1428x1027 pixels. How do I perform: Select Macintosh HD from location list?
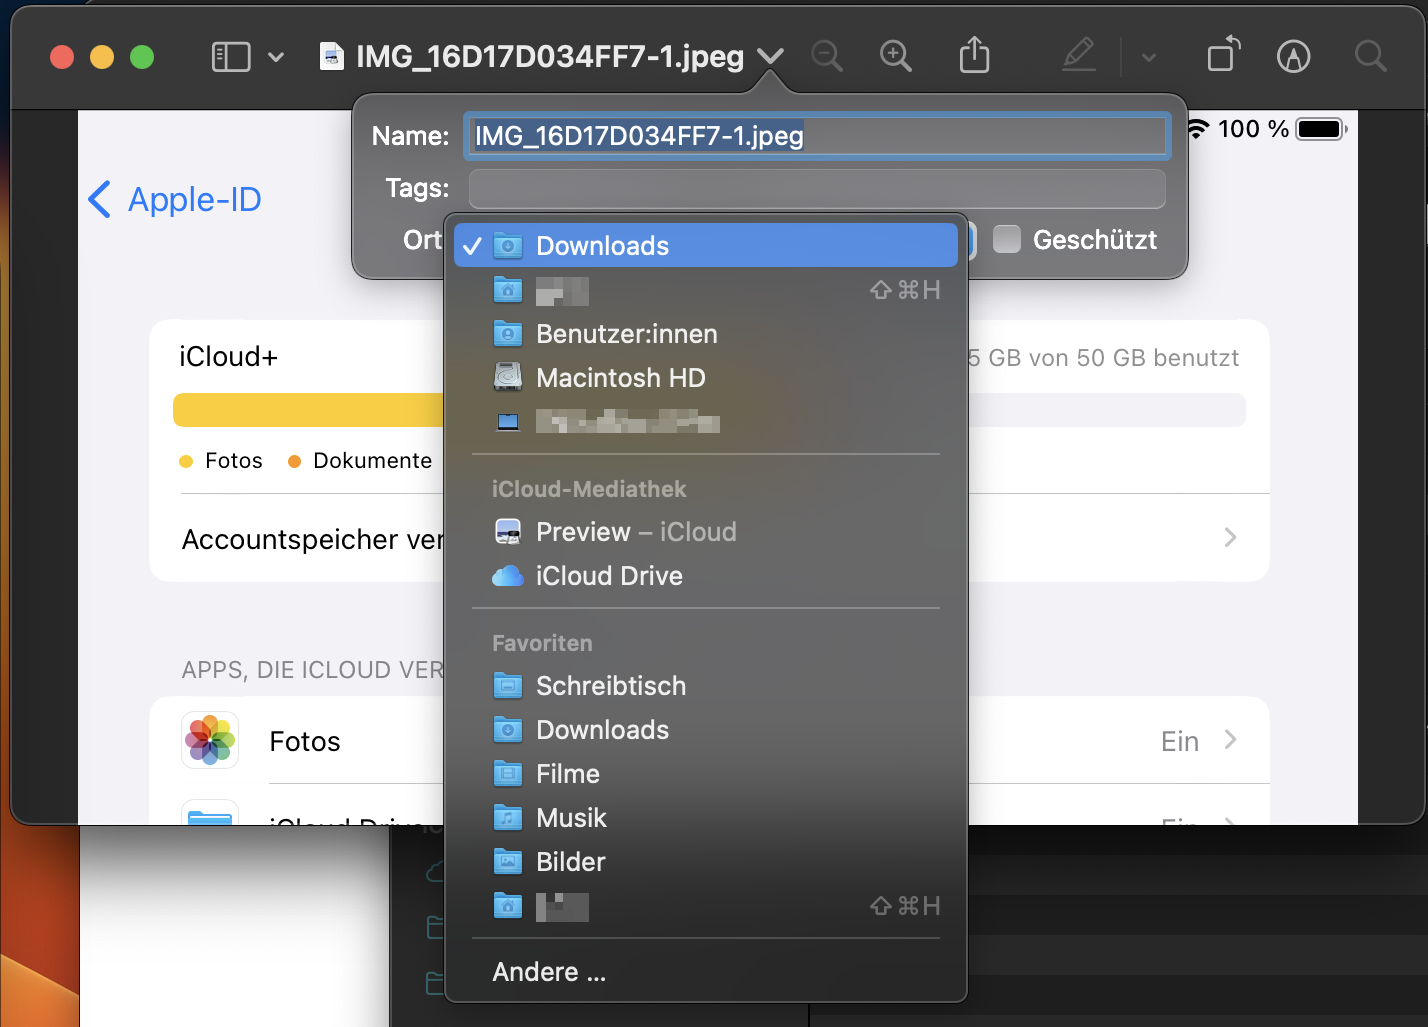pyautogui.click(x=620, y=378)
